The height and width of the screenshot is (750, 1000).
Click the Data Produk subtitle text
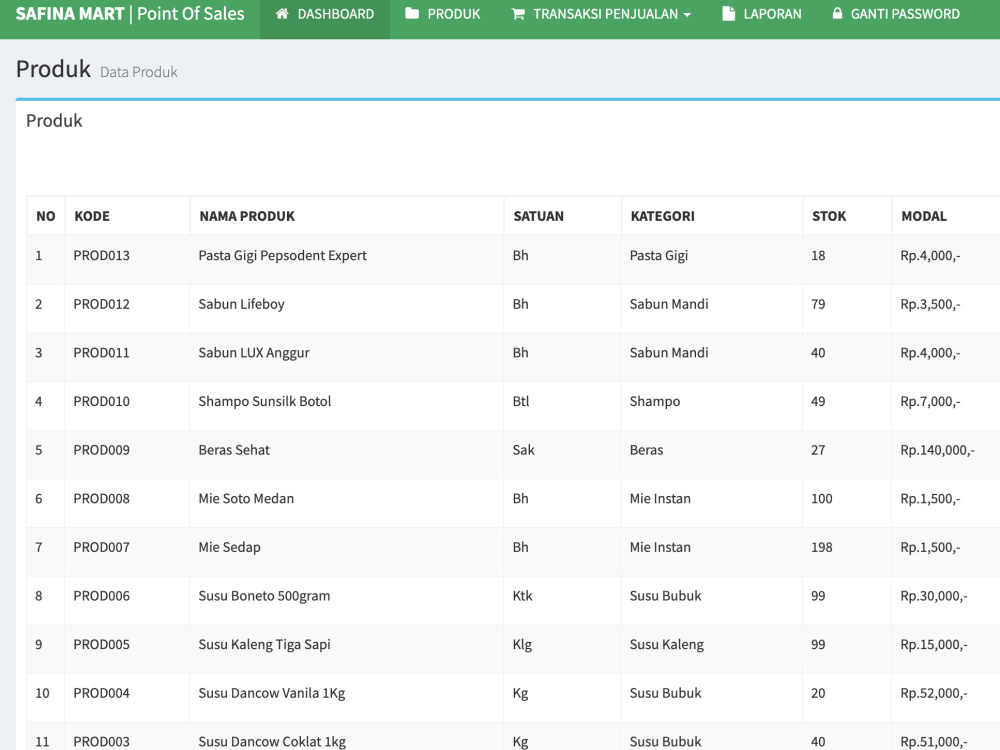(x=138, y=72)
